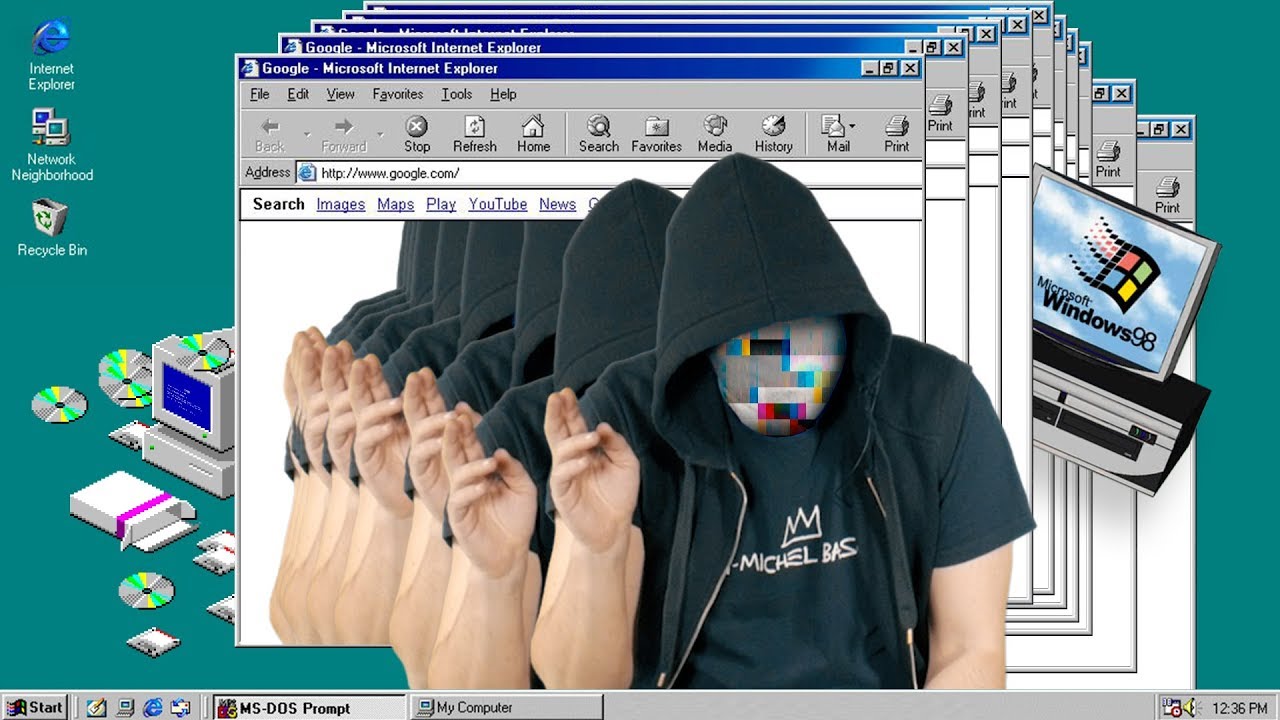Go to the Home page
1280x720 pixels.
tap(533, 135)
